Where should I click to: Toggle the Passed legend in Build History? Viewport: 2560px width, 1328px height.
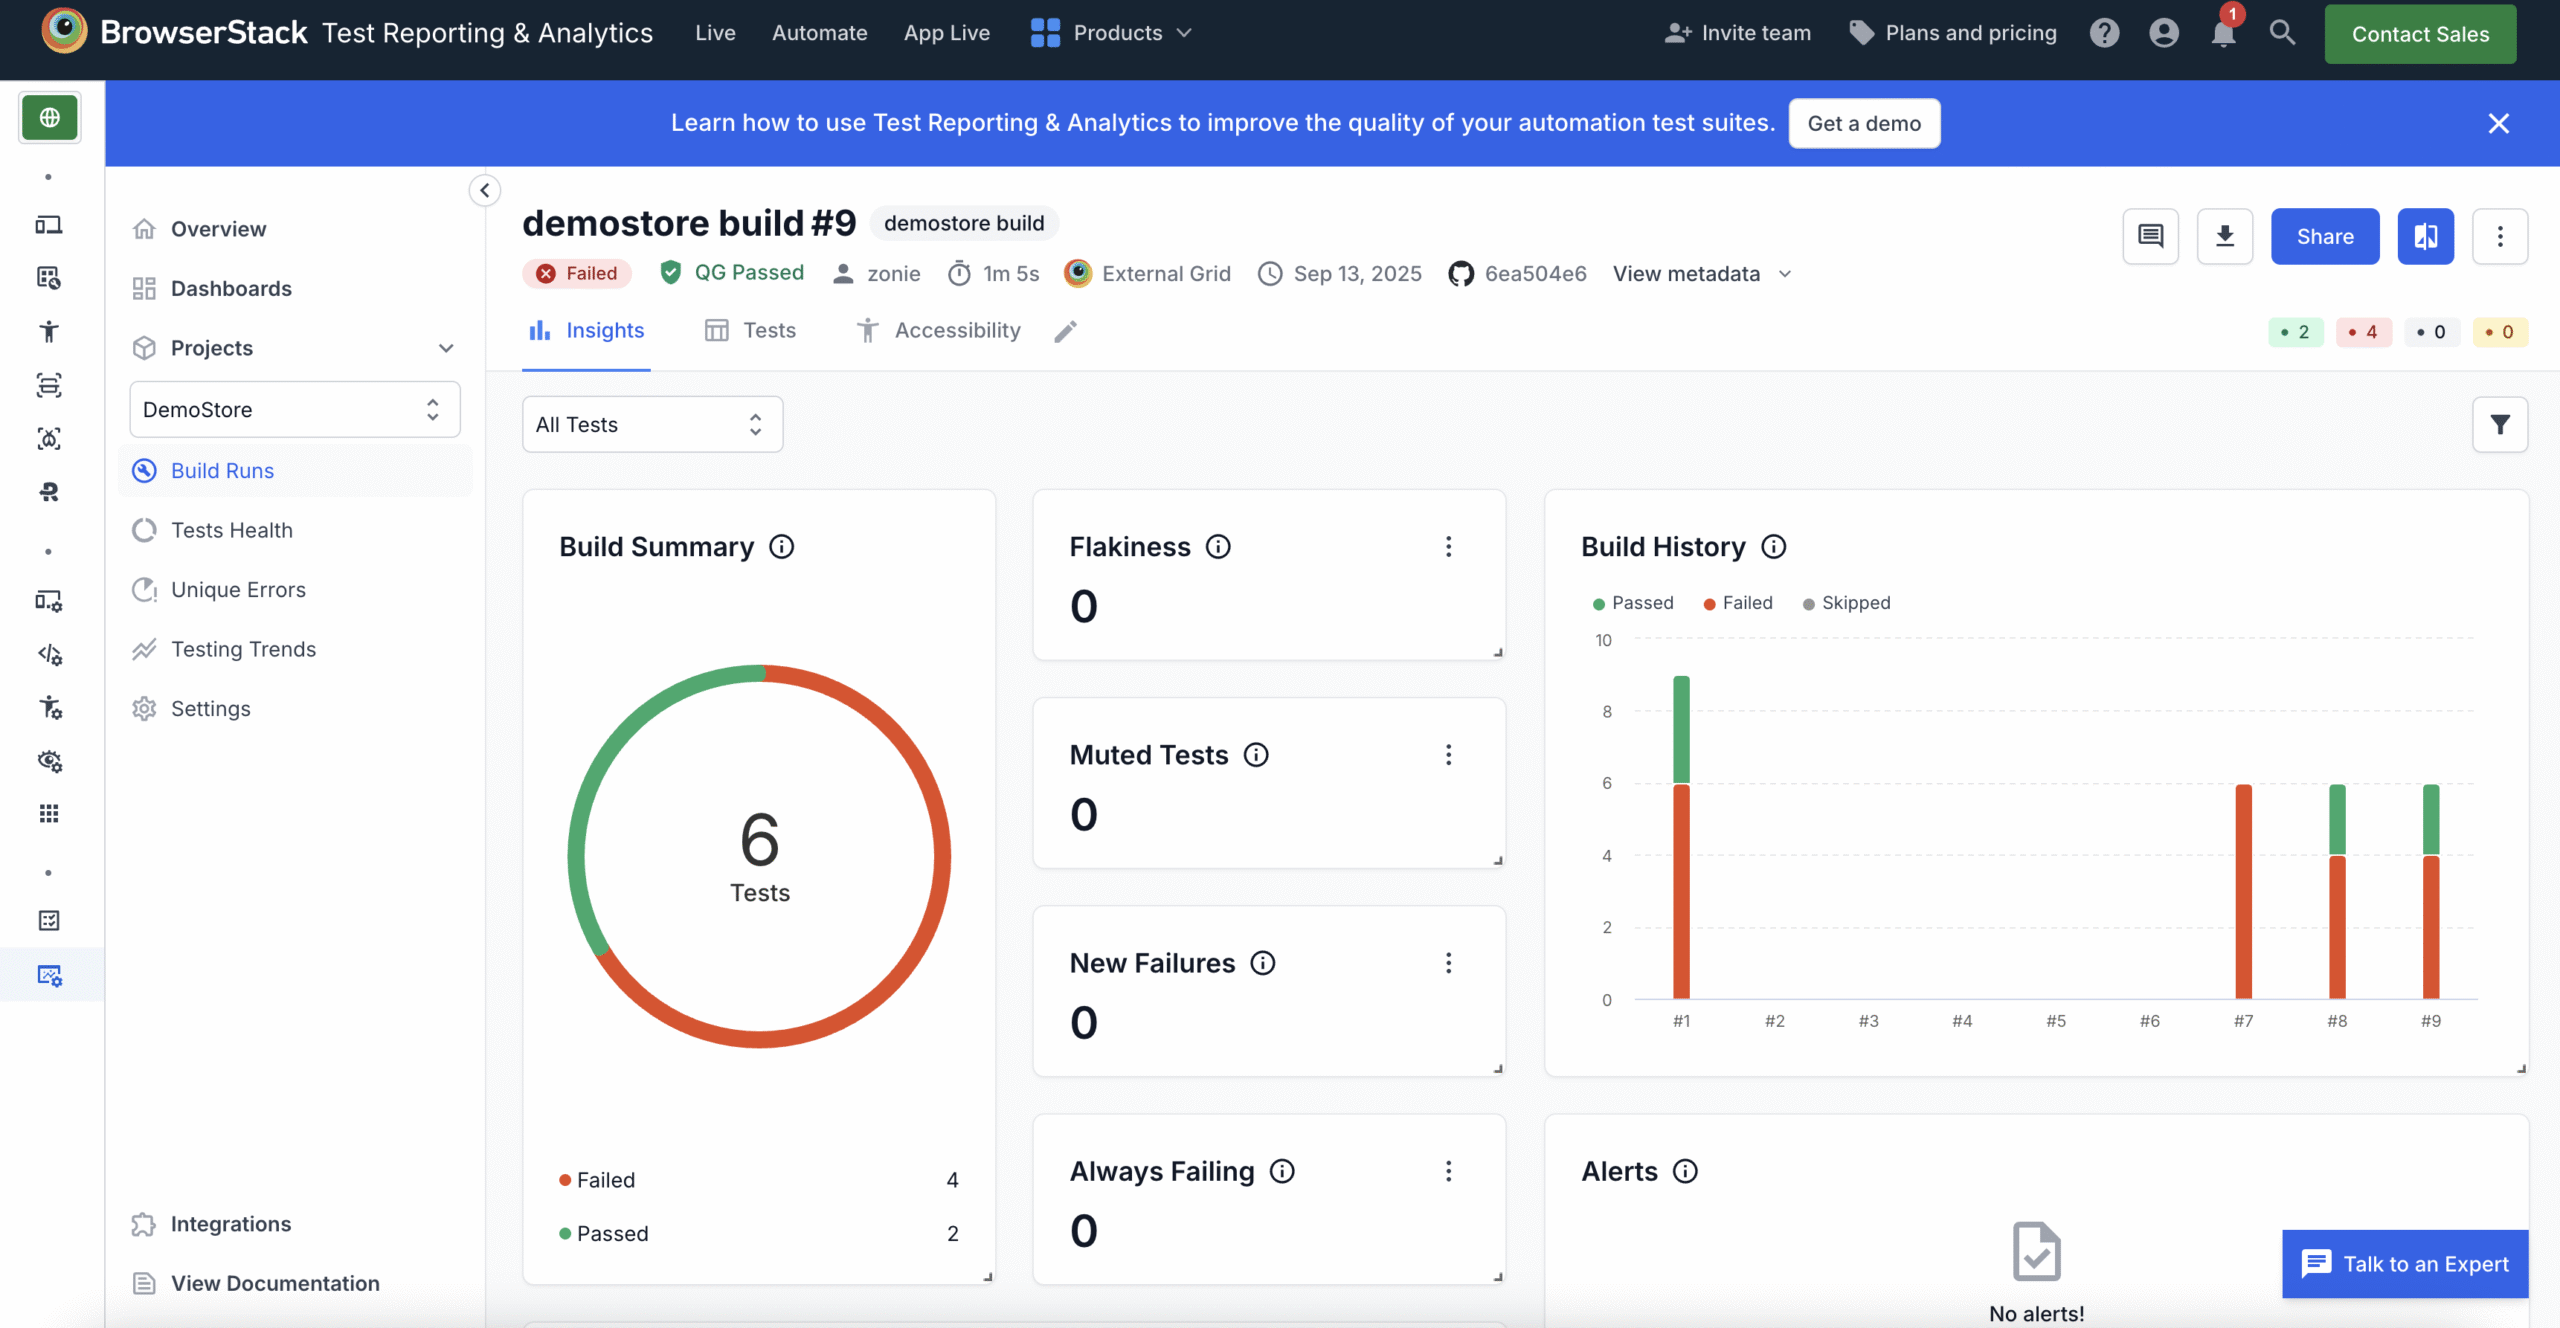pyautogui.click(x=1632, y=602)
